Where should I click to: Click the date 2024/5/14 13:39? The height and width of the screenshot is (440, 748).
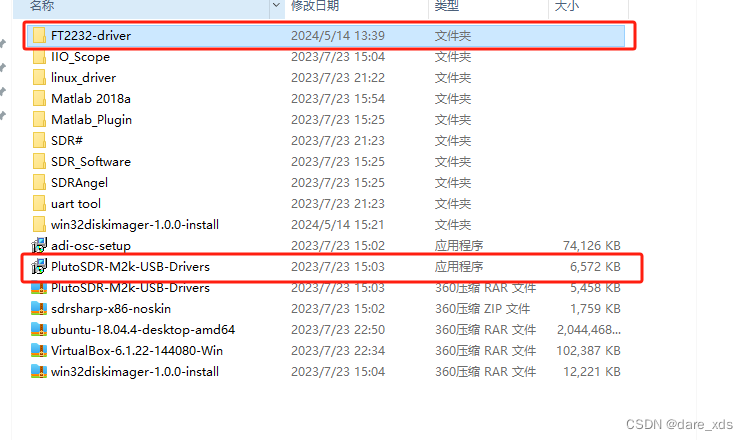pyautogui.click(x=338, y=36)
